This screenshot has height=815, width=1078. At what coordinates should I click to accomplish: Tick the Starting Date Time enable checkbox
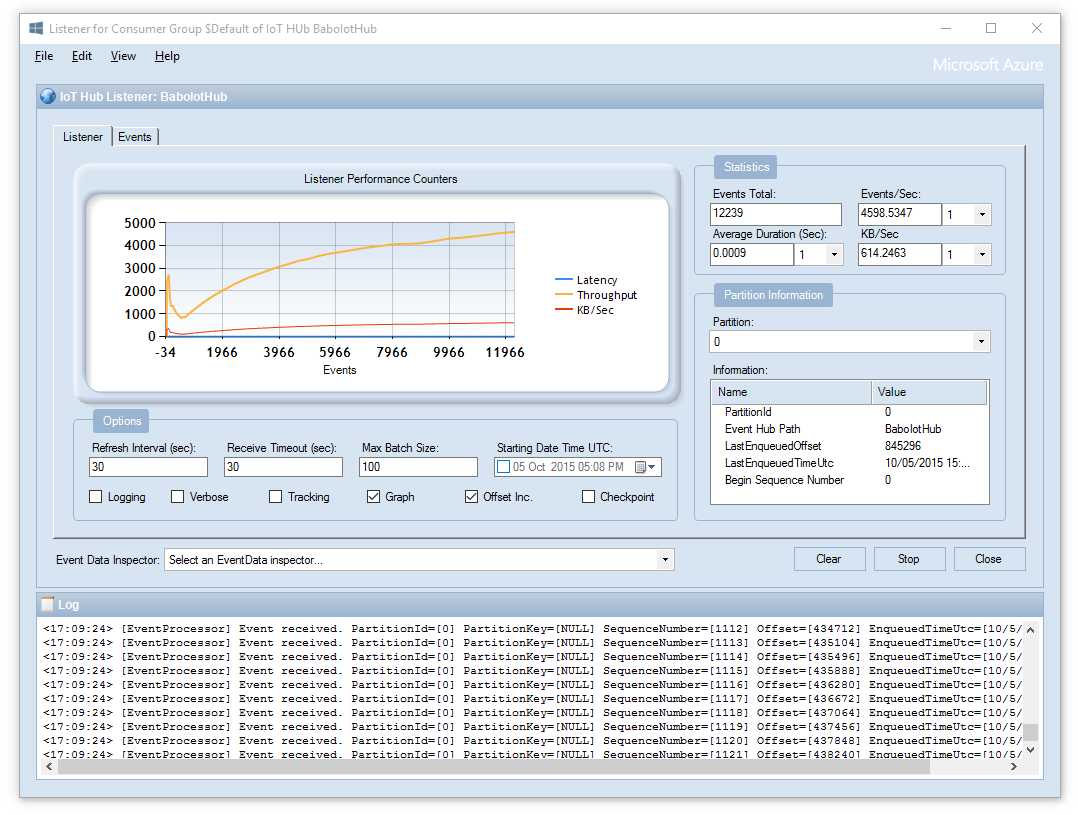pos(503,467)
